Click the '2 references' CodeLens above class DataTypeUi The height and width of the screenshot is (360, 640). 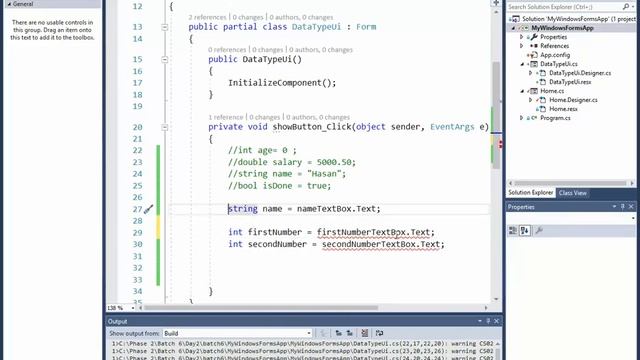pyautogui.click(x=207, y=17)
